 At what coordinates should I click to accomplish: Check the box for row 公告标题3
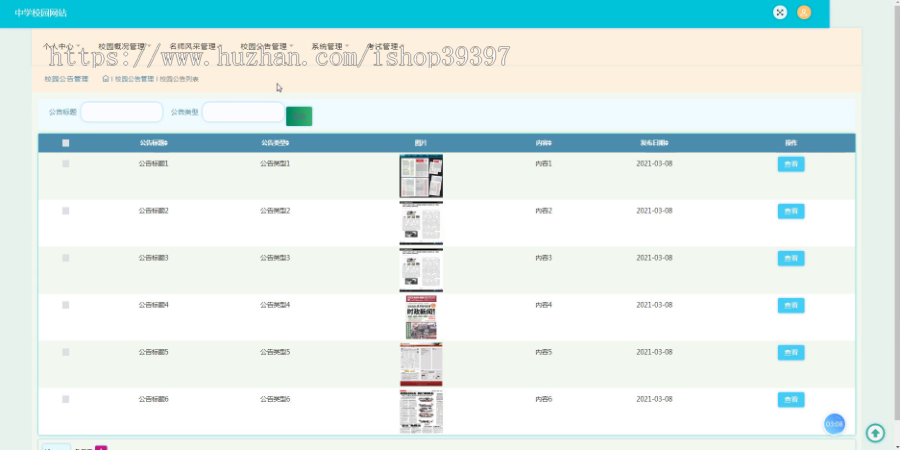[65, 258]
